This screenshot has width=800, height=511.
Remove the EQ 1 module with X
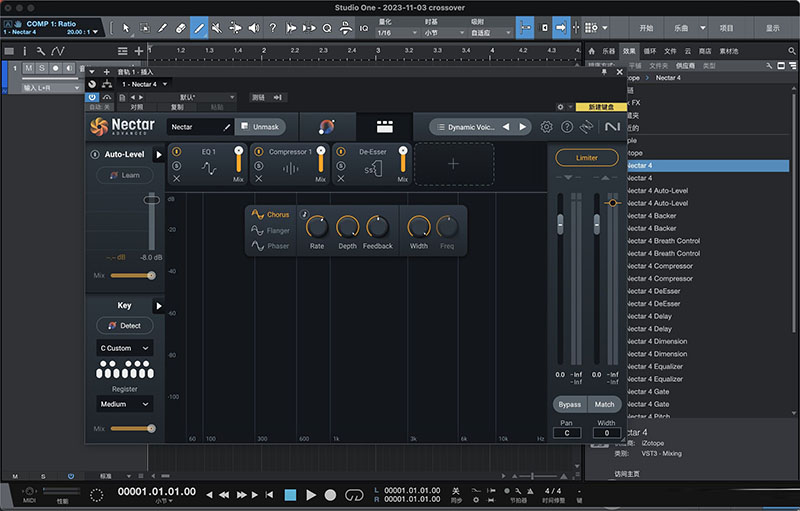click(x=177, y=178)
